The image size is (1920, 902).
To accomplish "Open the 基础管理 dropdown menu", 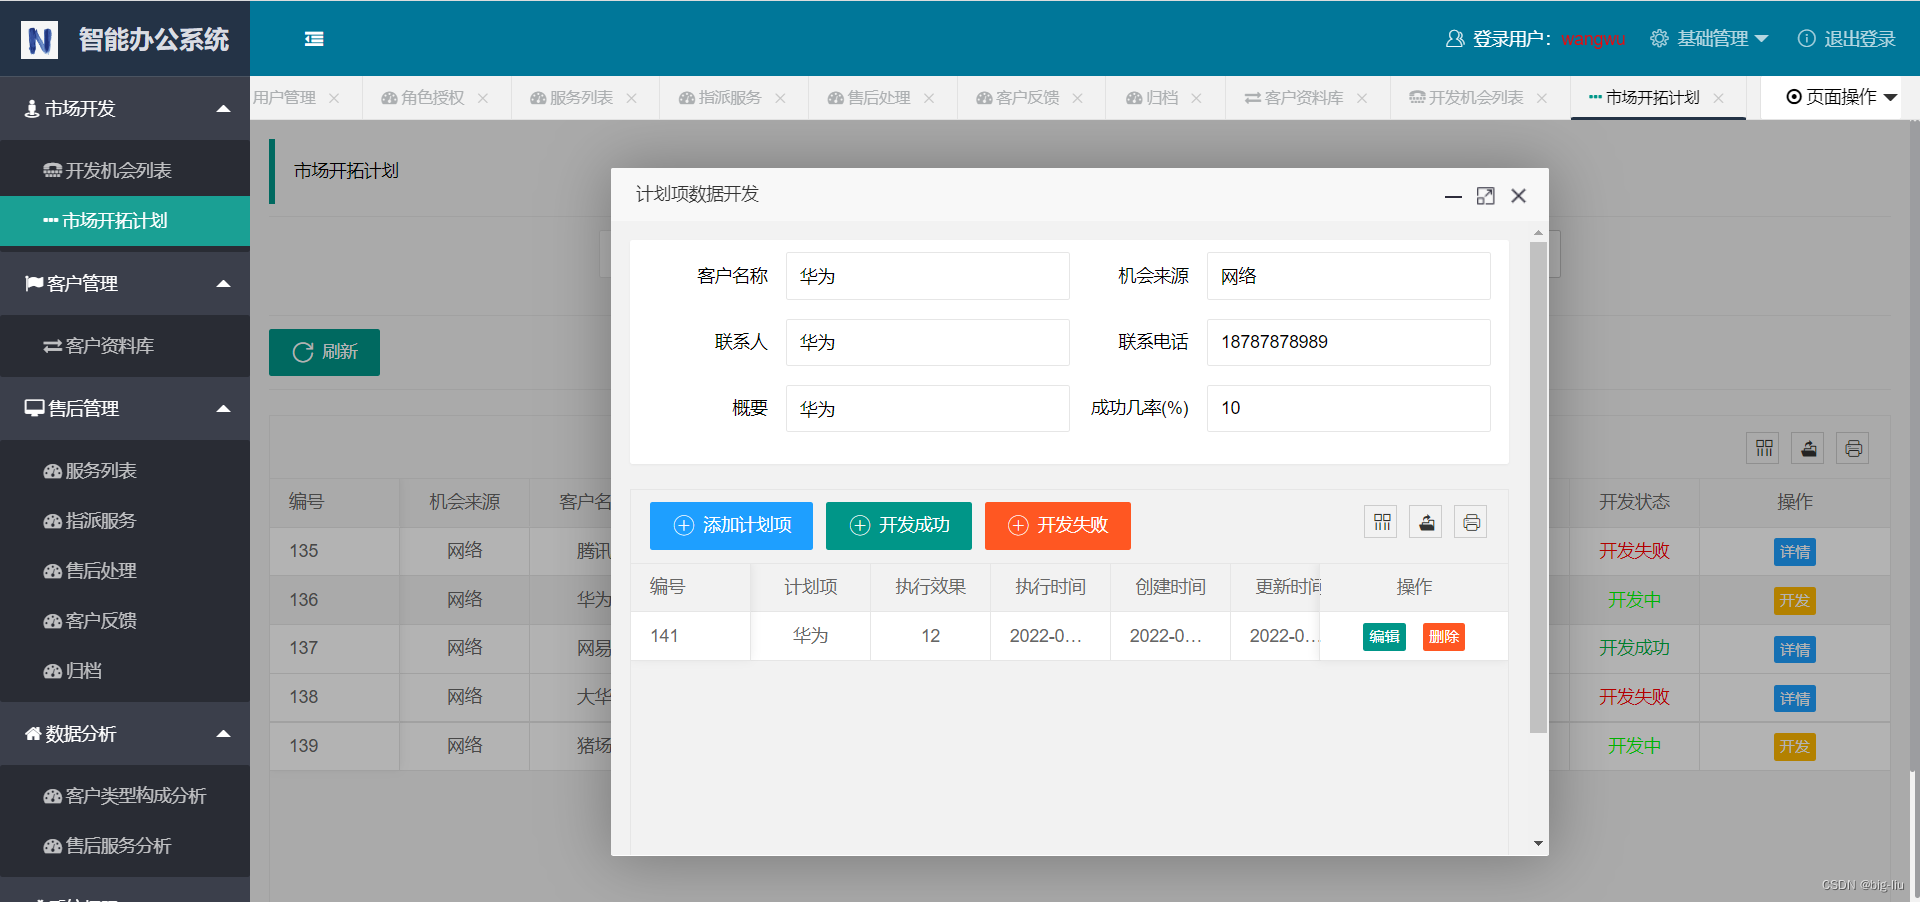I will (1709, 39).
